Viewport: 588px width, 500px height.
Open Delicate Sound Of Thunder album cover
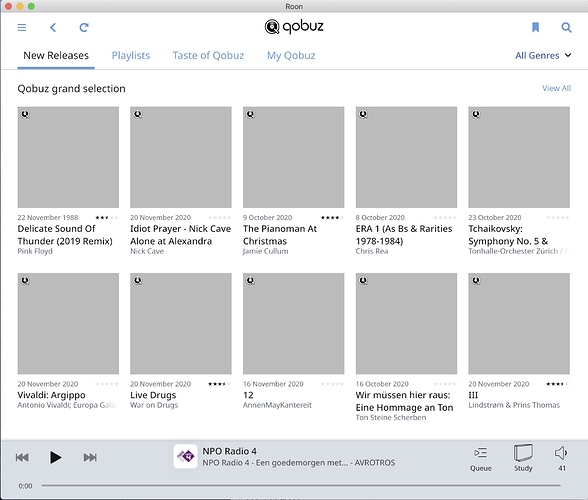68,157
